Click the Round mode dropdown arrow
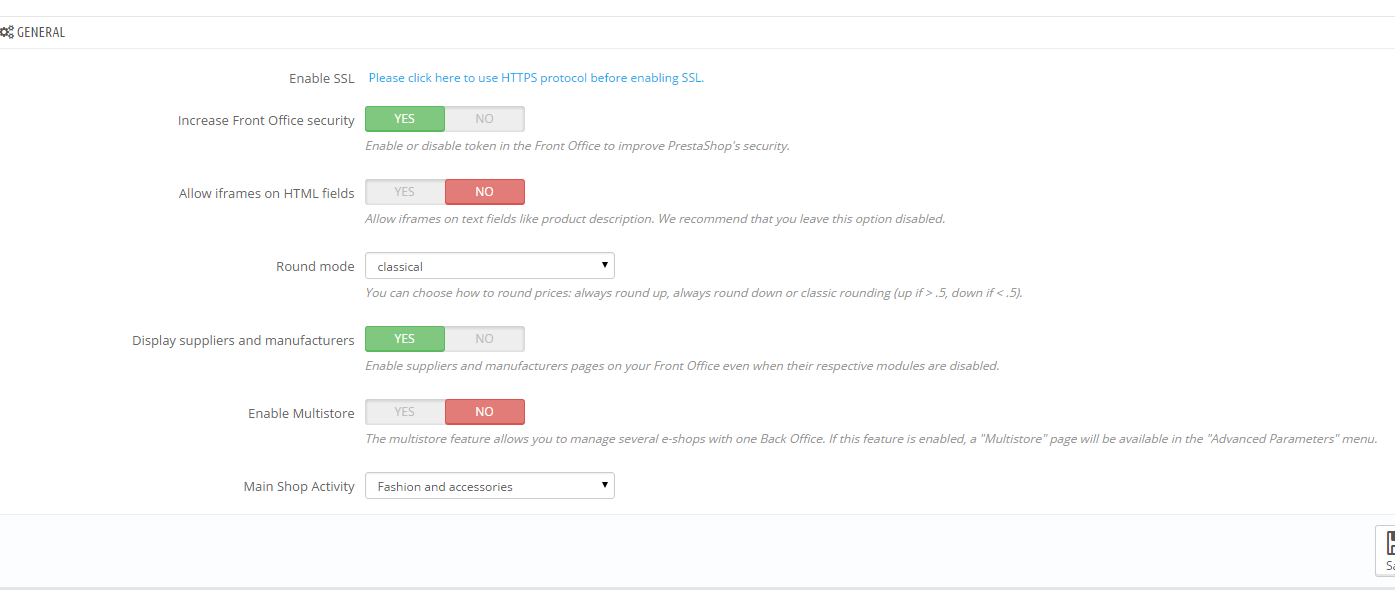This screenshot has height=602, width=1395. tap(605, 266)
